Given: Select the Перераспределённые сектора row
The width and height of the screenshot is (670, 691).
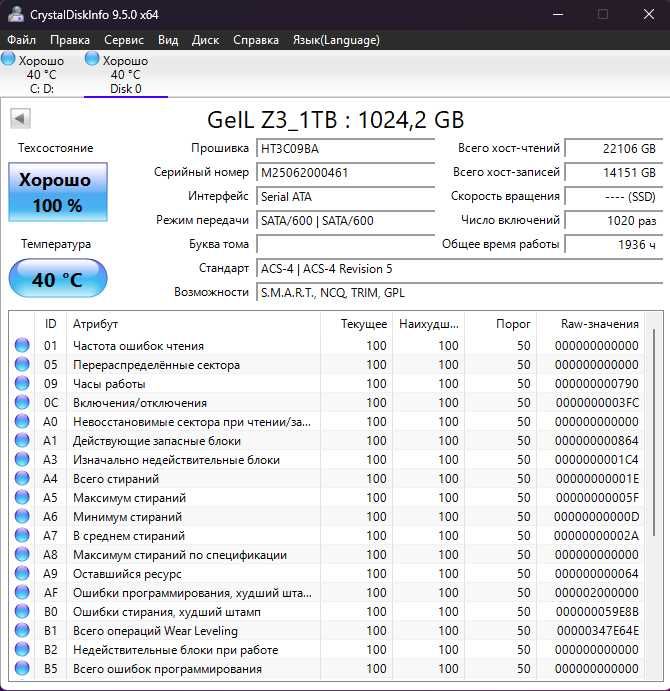Looking at the screenshot, I should point(326,364).
